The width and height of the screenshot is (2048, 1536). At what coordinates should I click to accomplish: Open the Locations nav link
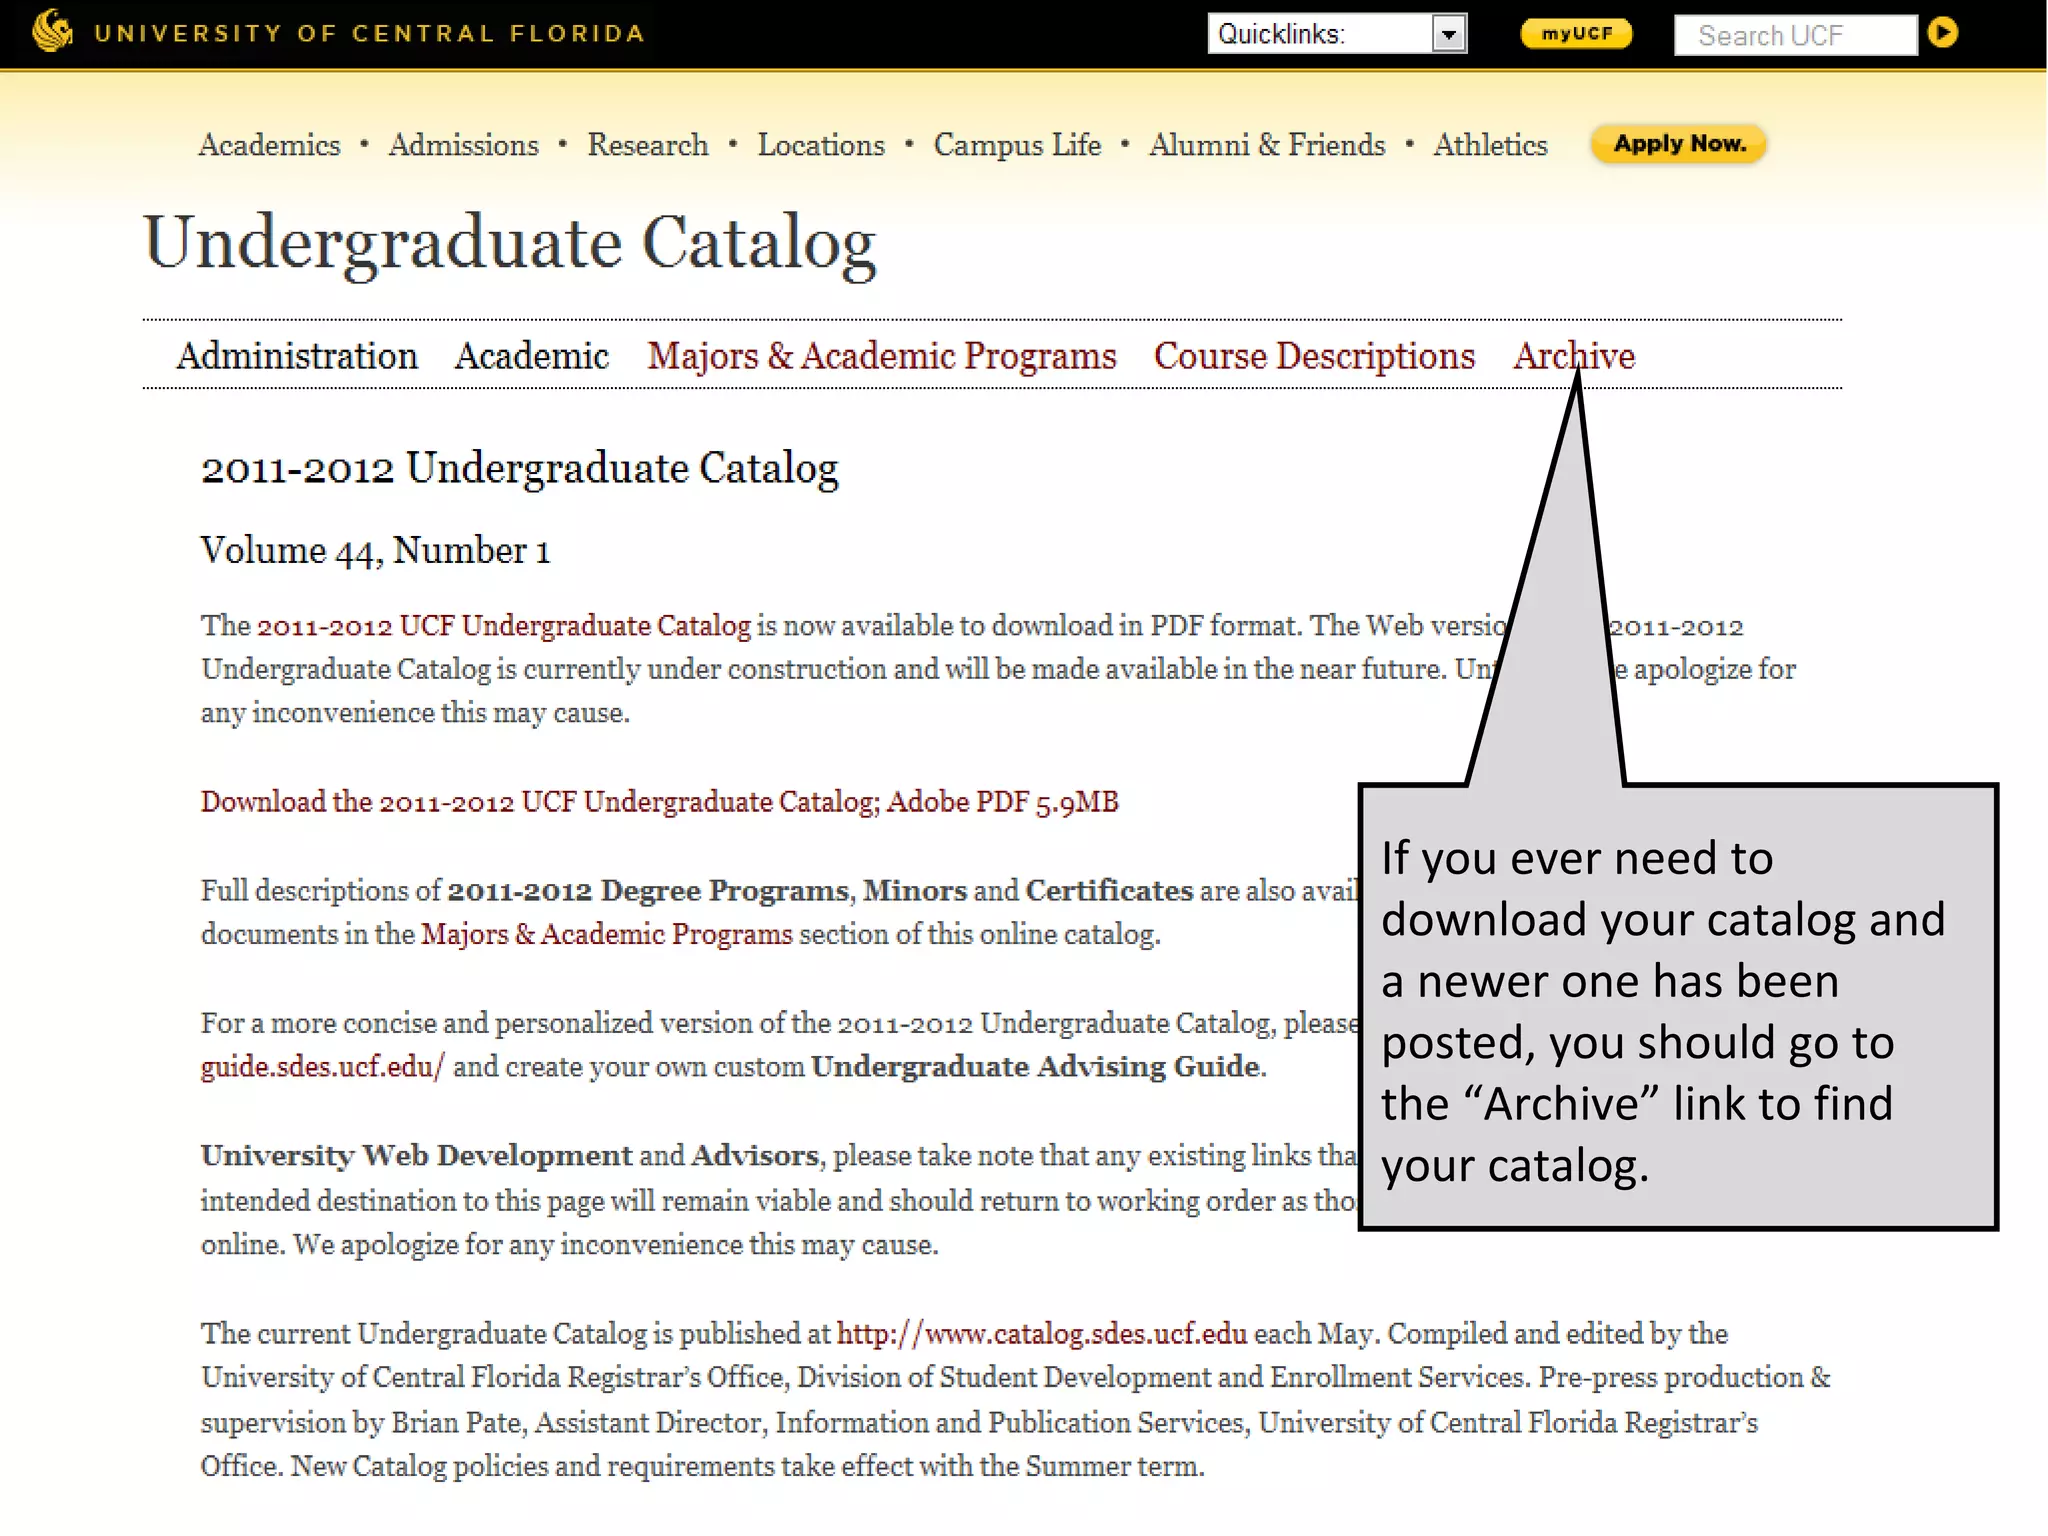[821, 145]
